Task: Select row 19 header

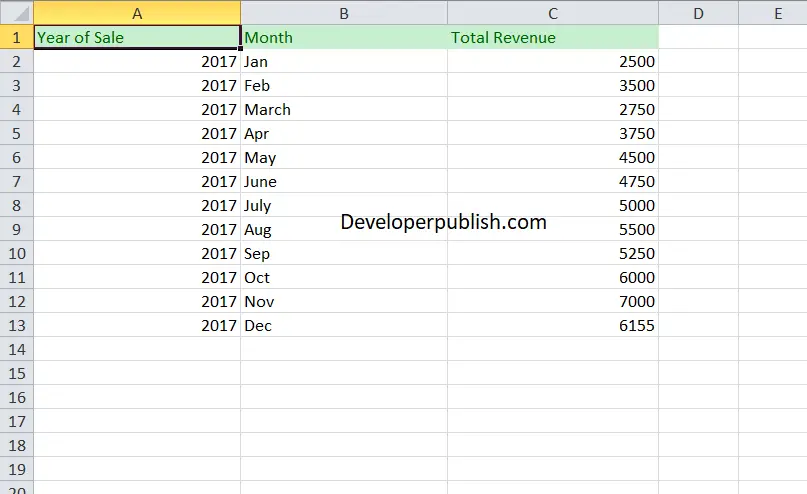Action: 16,469
